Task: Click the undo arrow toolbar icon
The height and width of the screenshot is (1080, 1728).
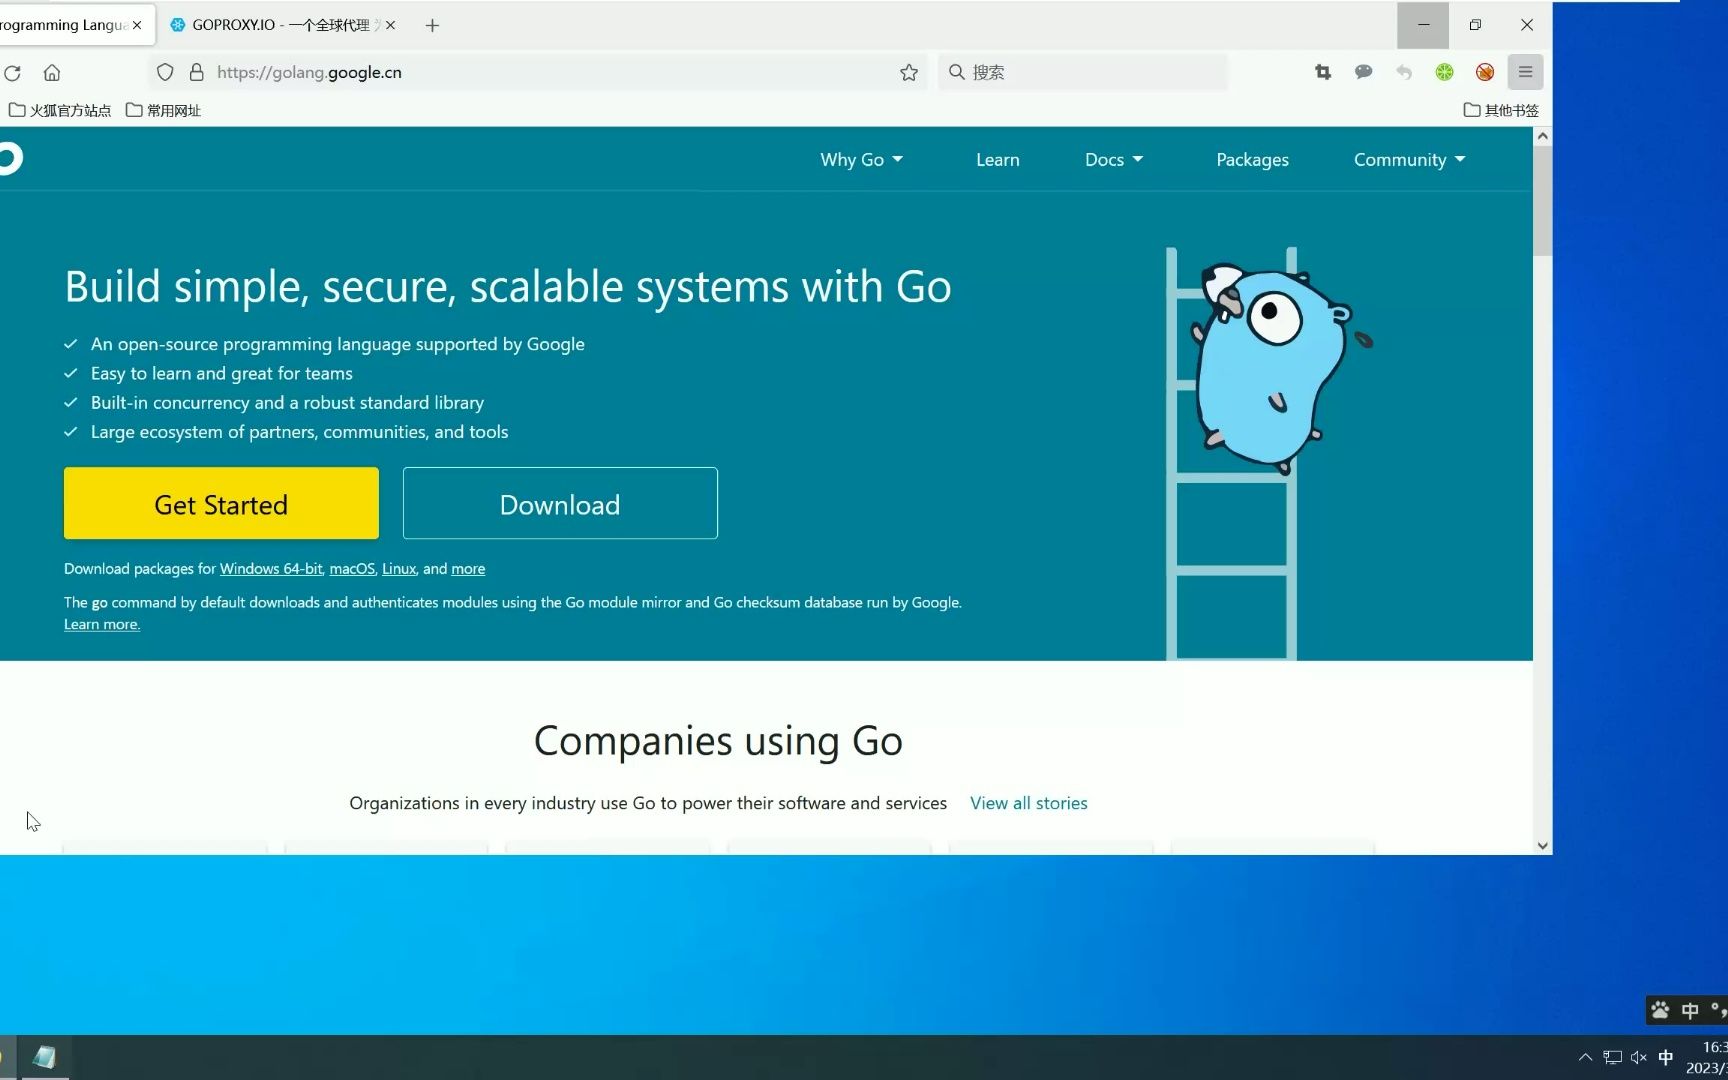Action: [x=1404, y=72]
